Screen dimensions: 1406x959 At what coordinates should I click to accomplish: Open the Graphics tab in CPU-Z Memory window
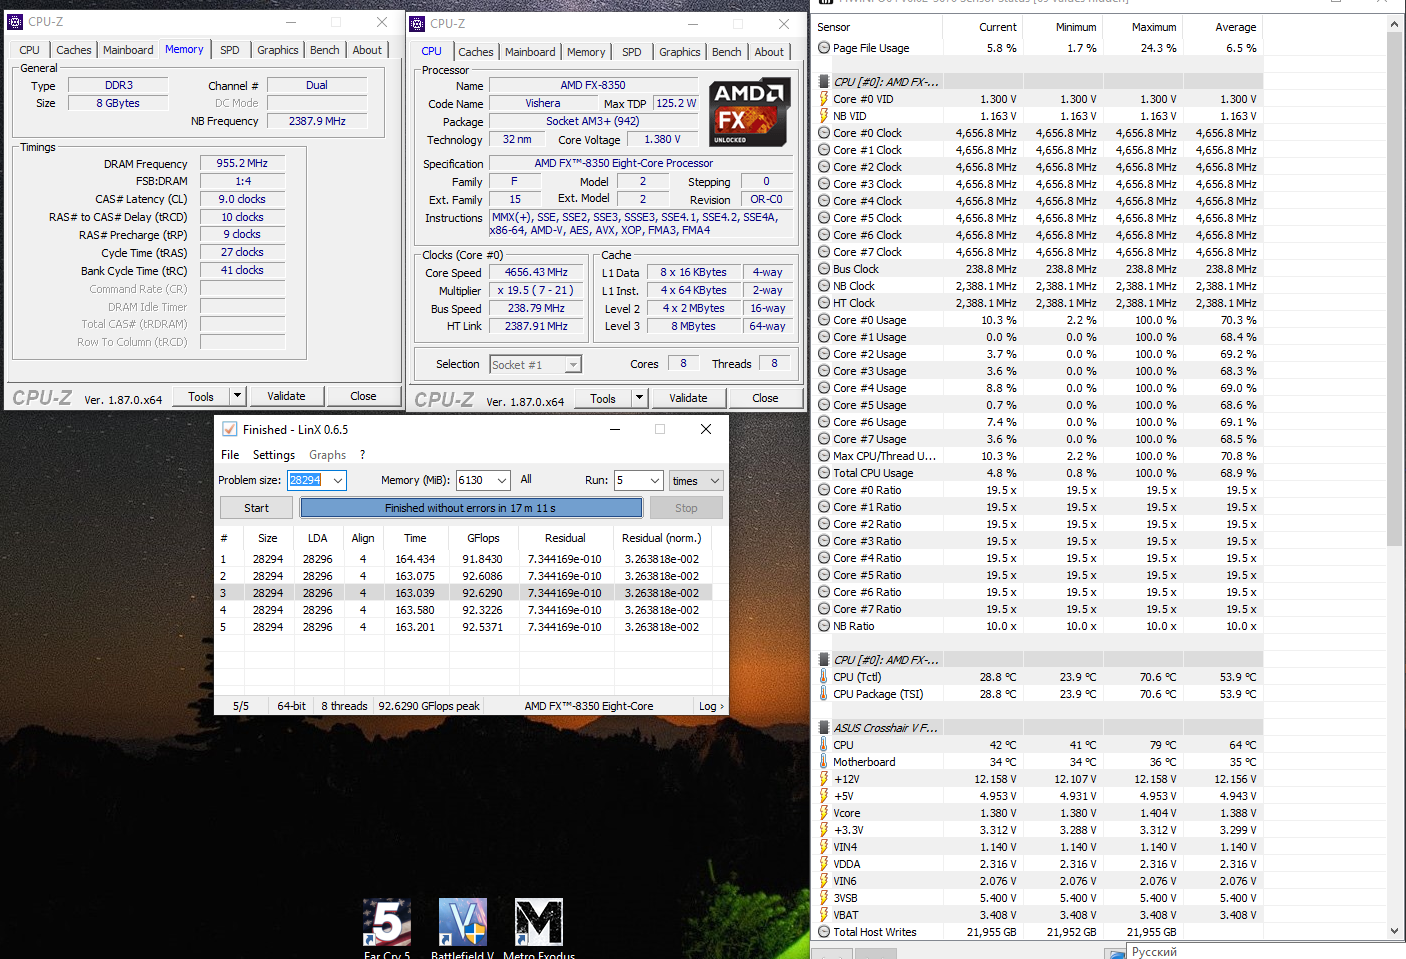278,50
